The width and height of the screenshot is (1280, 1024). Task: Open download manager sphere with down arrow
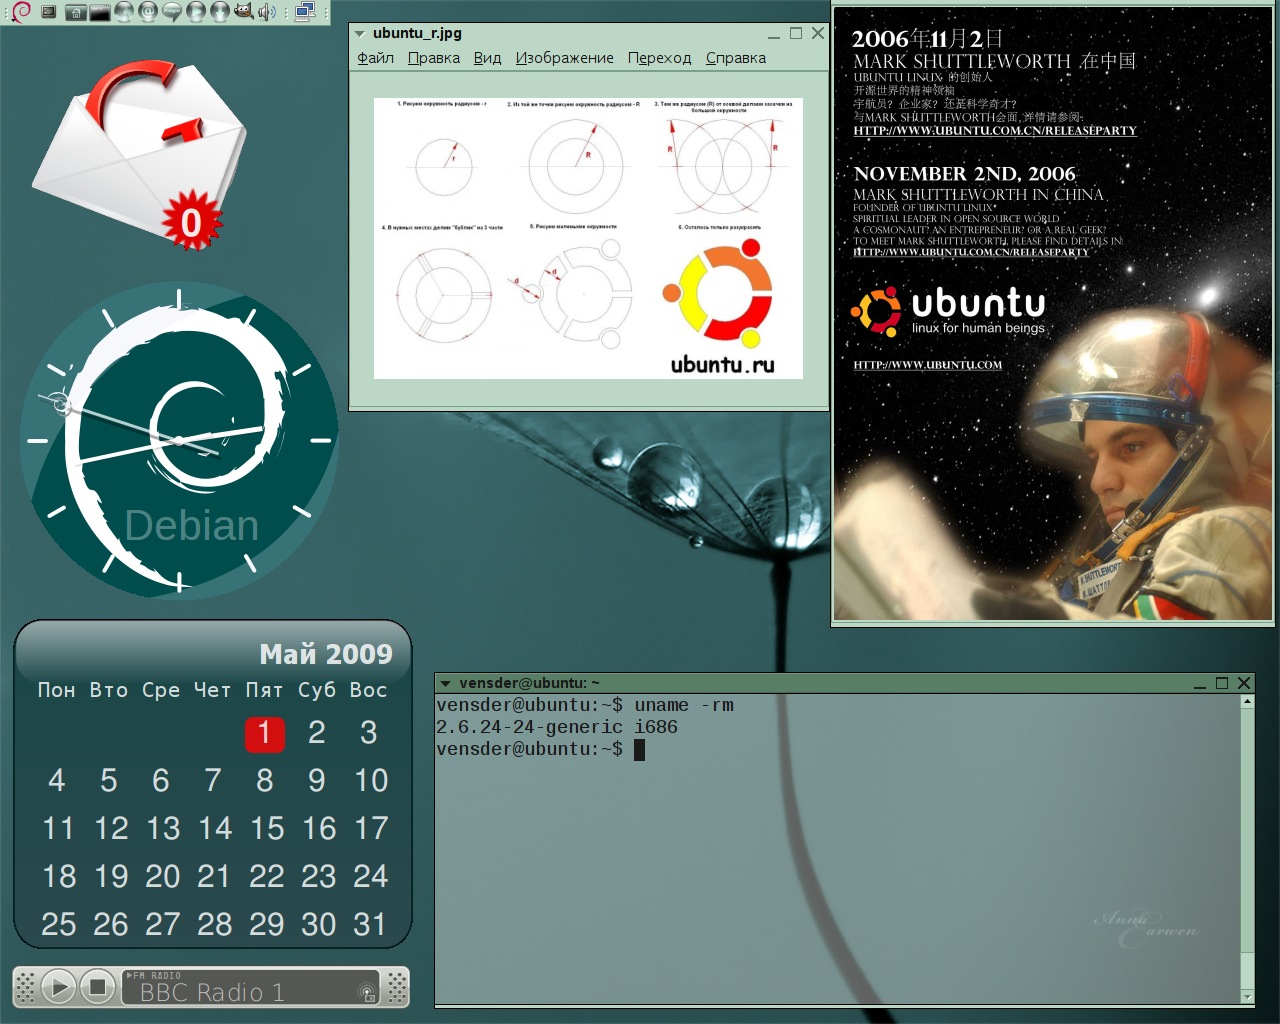pos(220,12)
